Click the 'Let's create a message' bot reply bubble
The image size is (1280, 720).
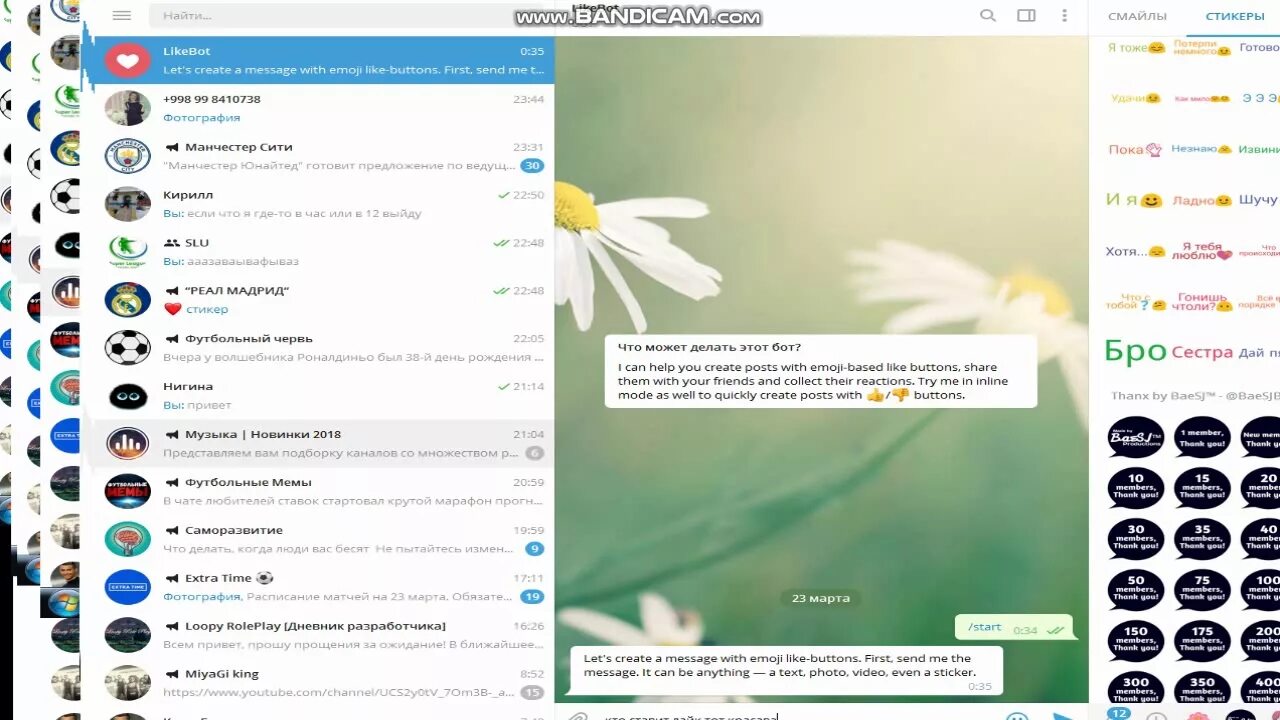pyautogui.click(x=787, y=671)
